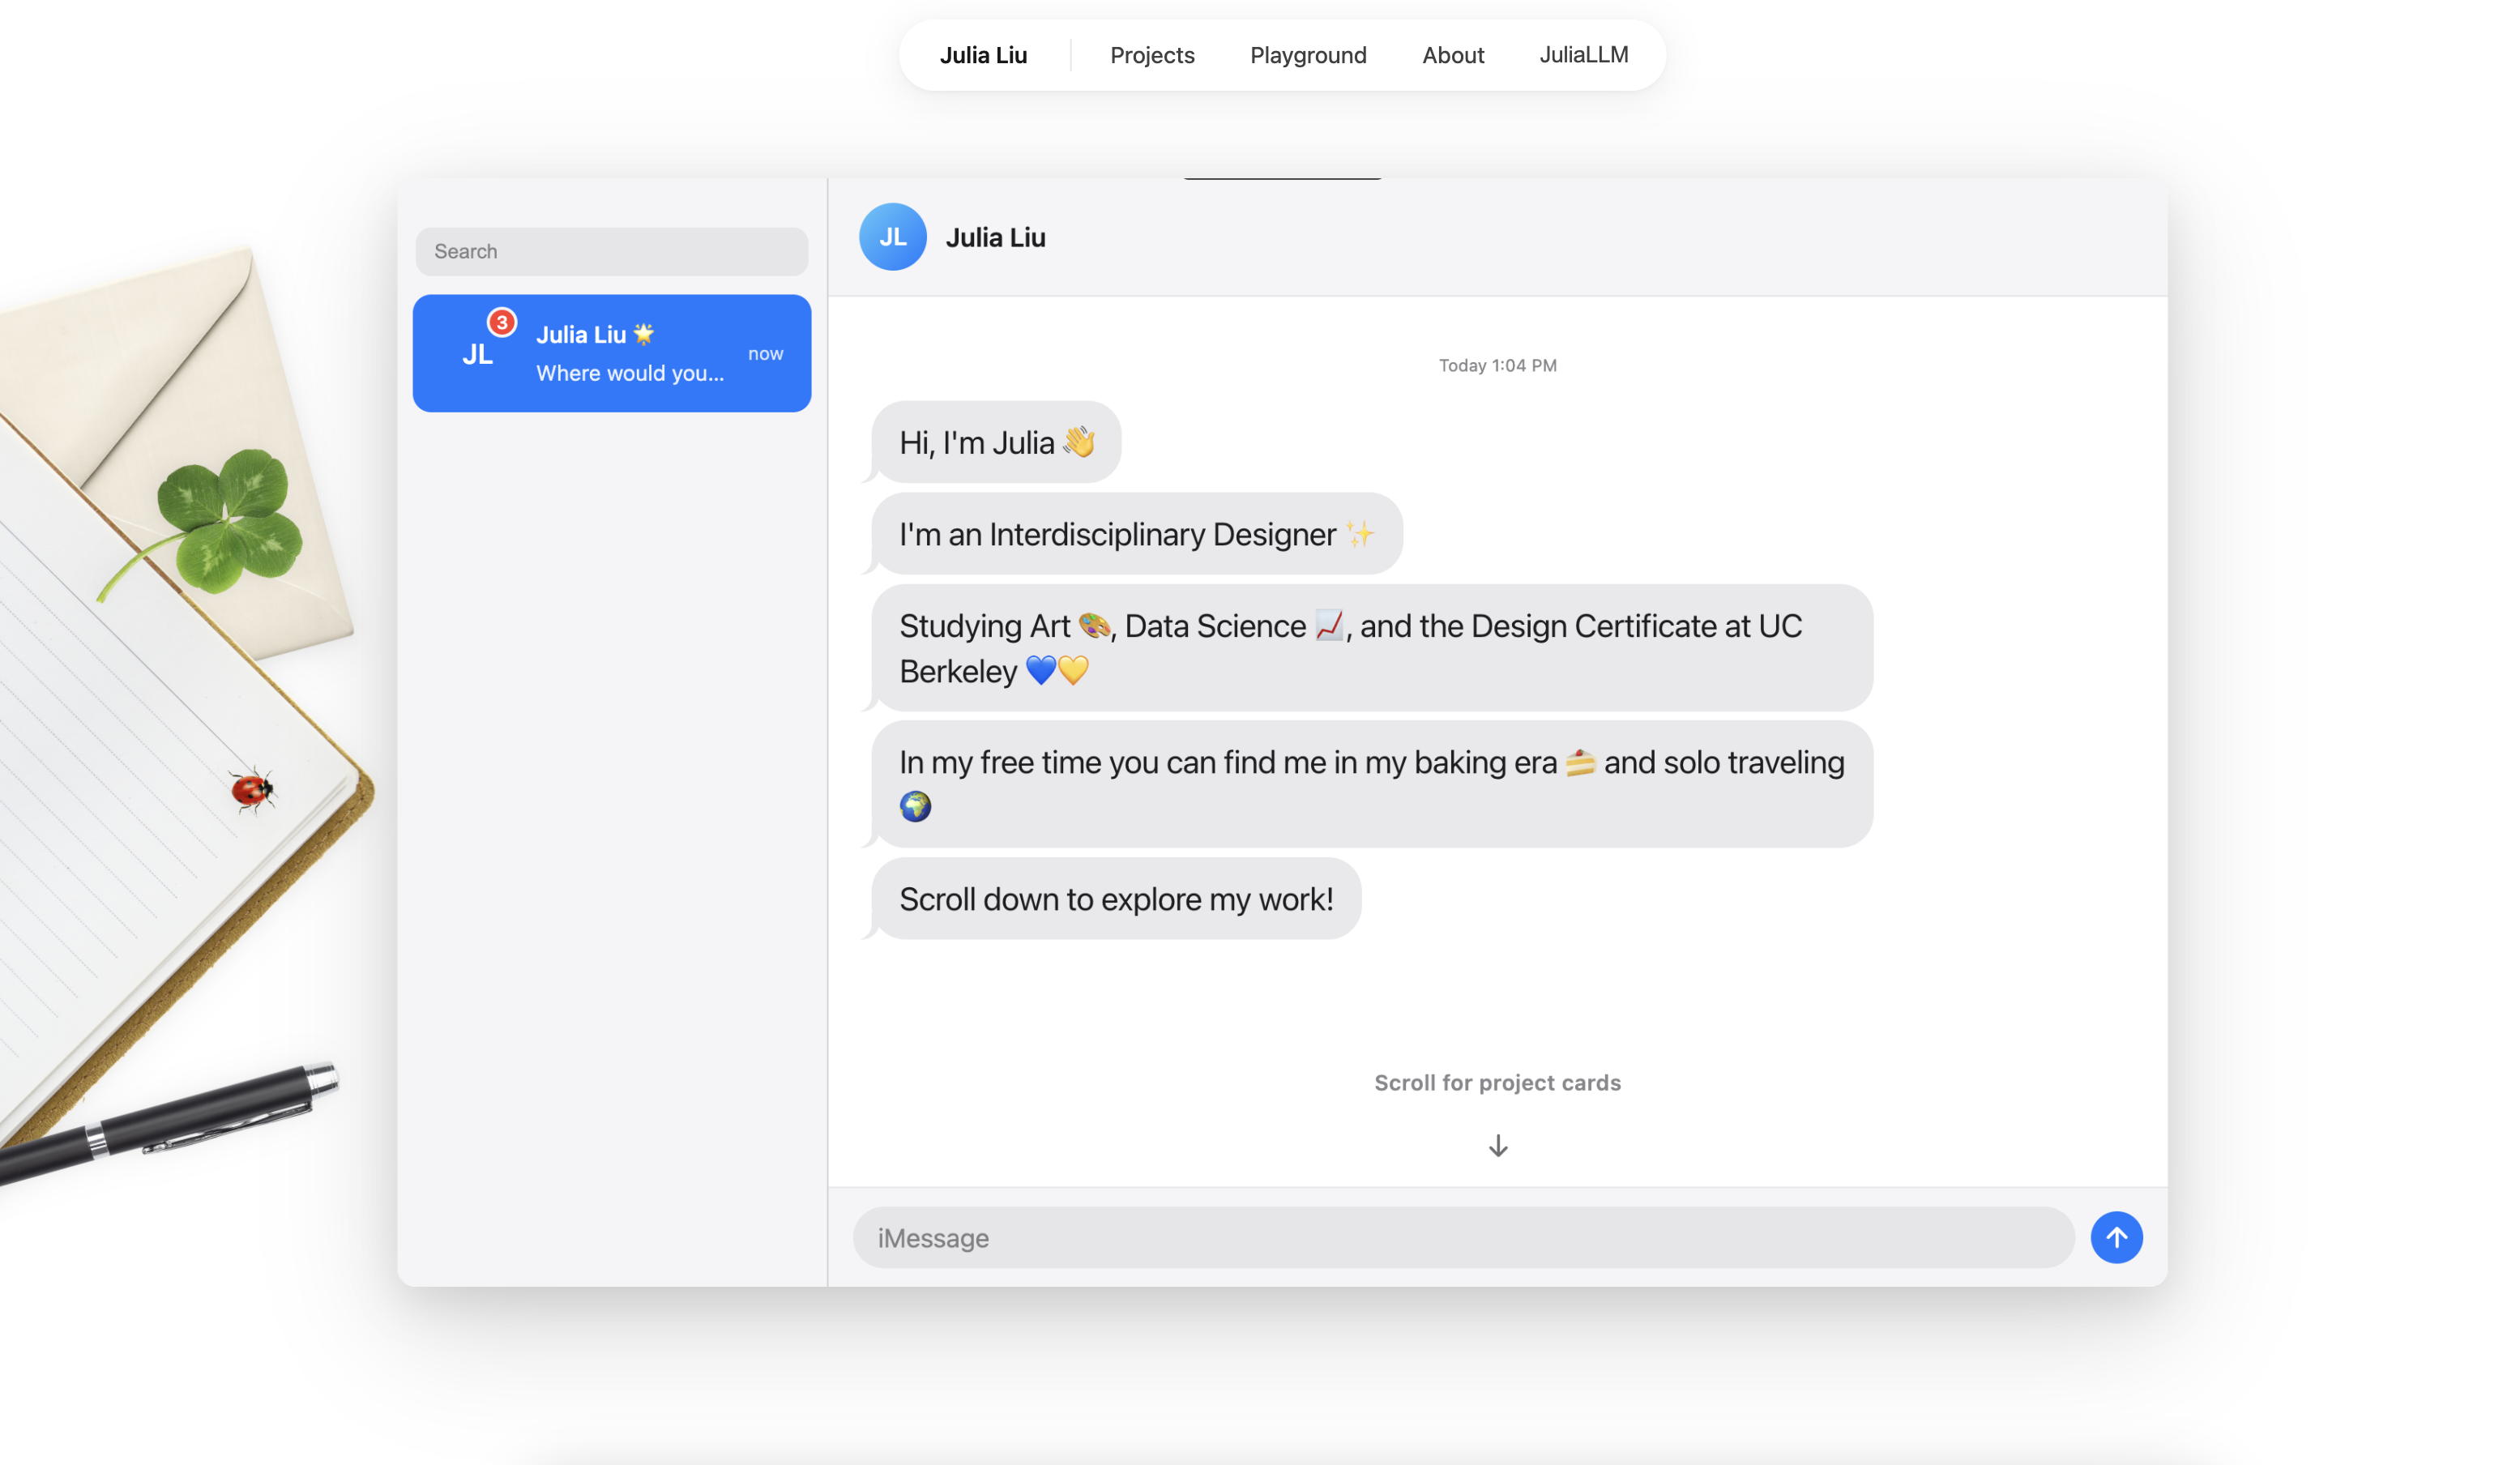Focus the Search field in sidebar
The height and width of the screenshot is (1465, 2520).
pyautogui.click(x=611, y=251)
